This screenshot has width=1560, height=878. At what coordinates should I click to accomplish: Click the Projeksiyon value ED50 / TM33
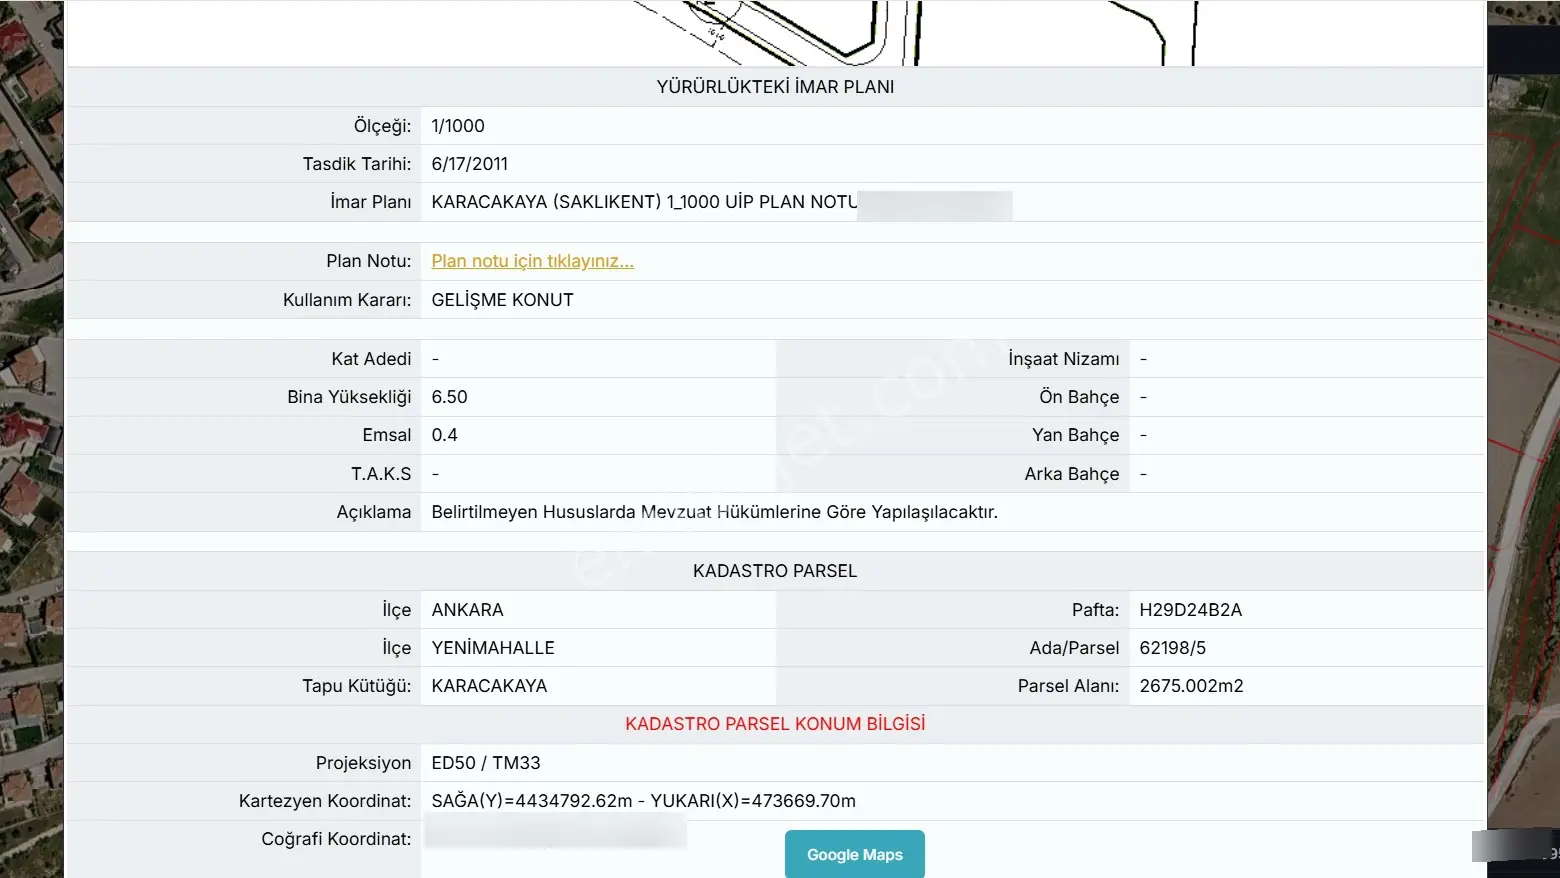[486, 763]
